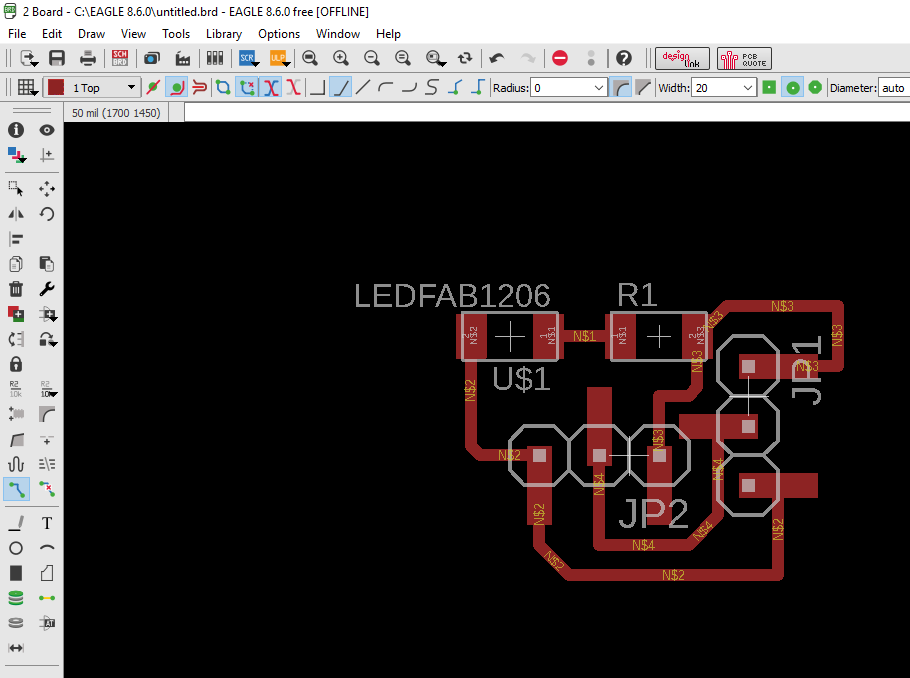The height and width of the screenshot is (678, 910).
Task: Click the Print icon
Action: 88,58
